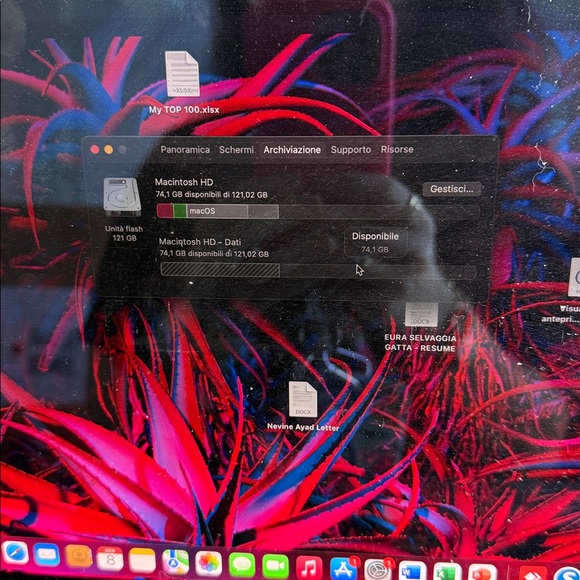Switch to the Panoramica tab

pyautogui.click(x=185, y=150)
